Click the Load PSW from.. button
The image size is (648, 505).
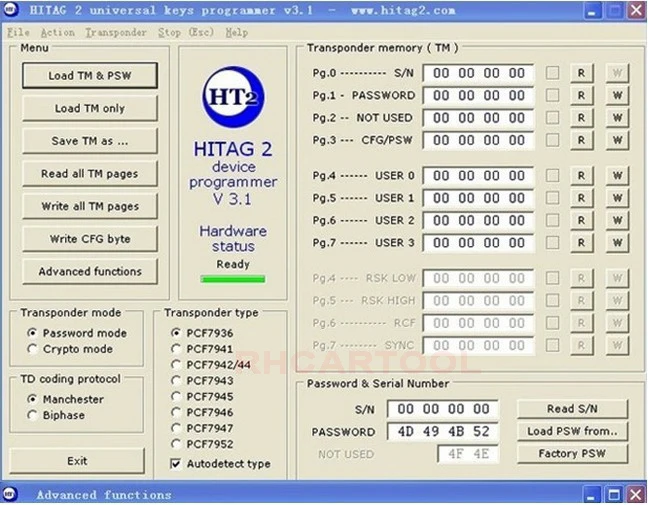(x=572, y=431)
